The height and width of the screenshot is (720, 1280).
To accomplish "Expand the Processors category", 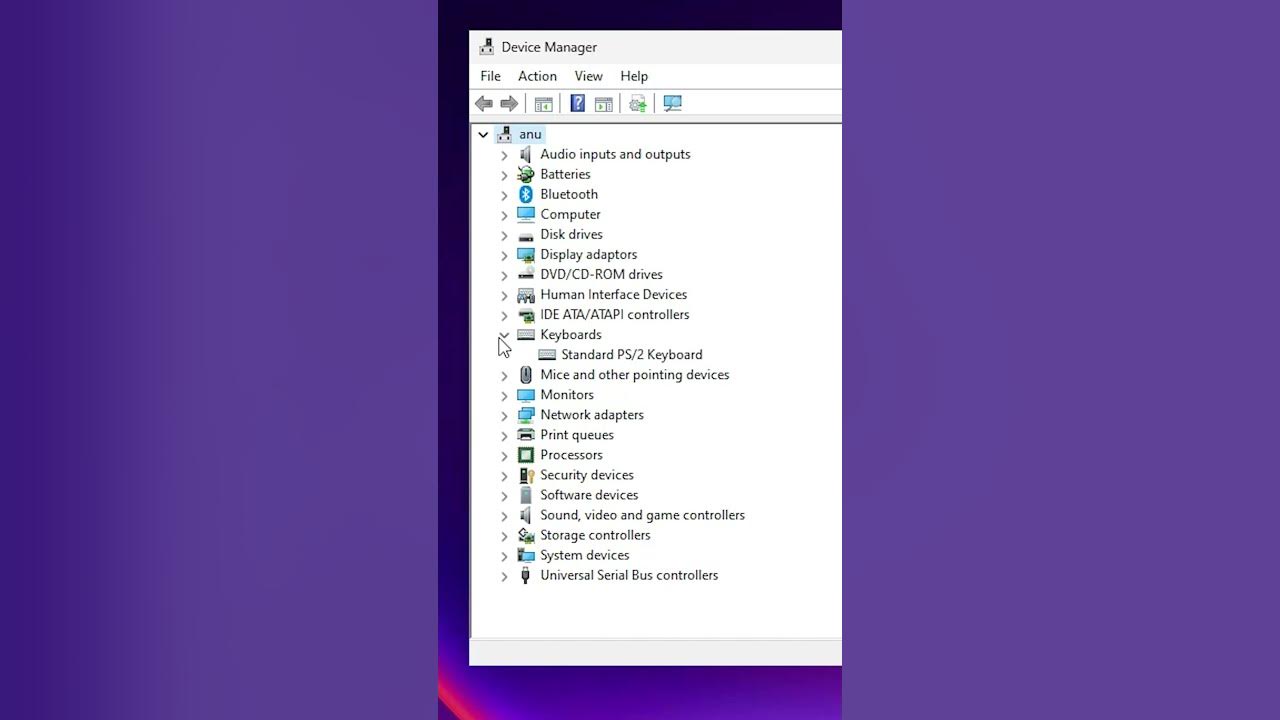I will coord(504,455).
